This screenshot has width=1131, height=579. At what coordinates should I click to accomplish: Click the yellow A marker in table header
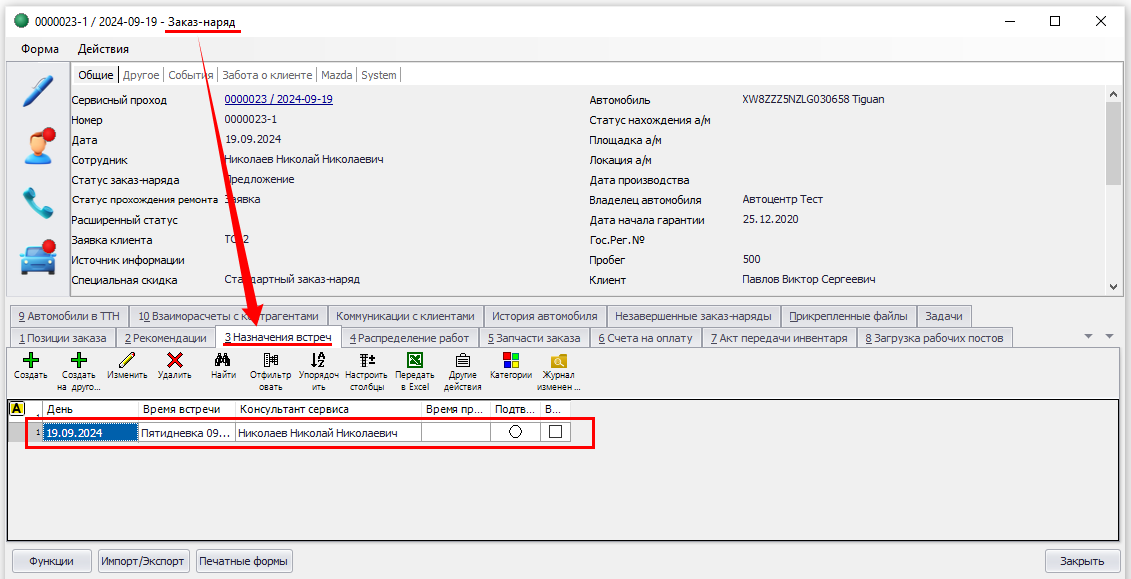click(17, 408)
